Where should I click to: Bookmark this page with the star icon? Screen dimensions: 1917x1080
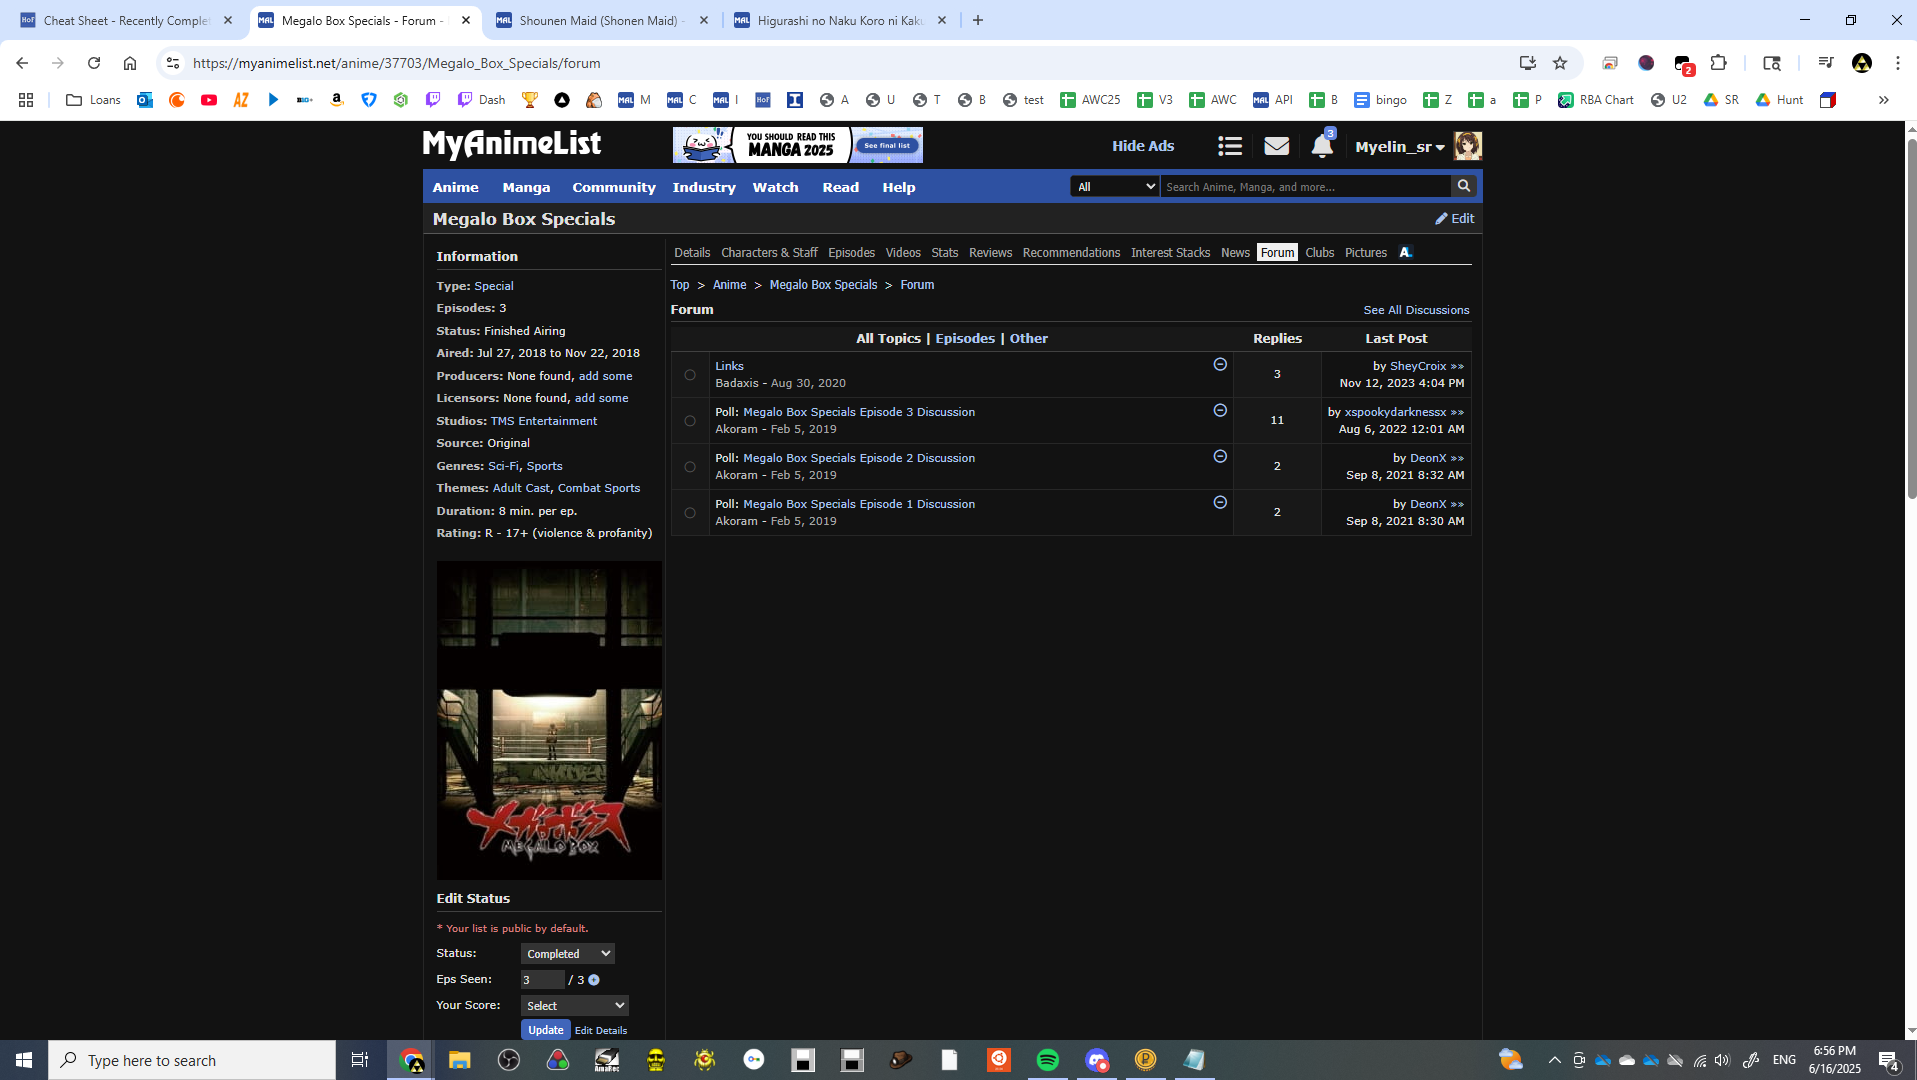tap(1559, 63)
